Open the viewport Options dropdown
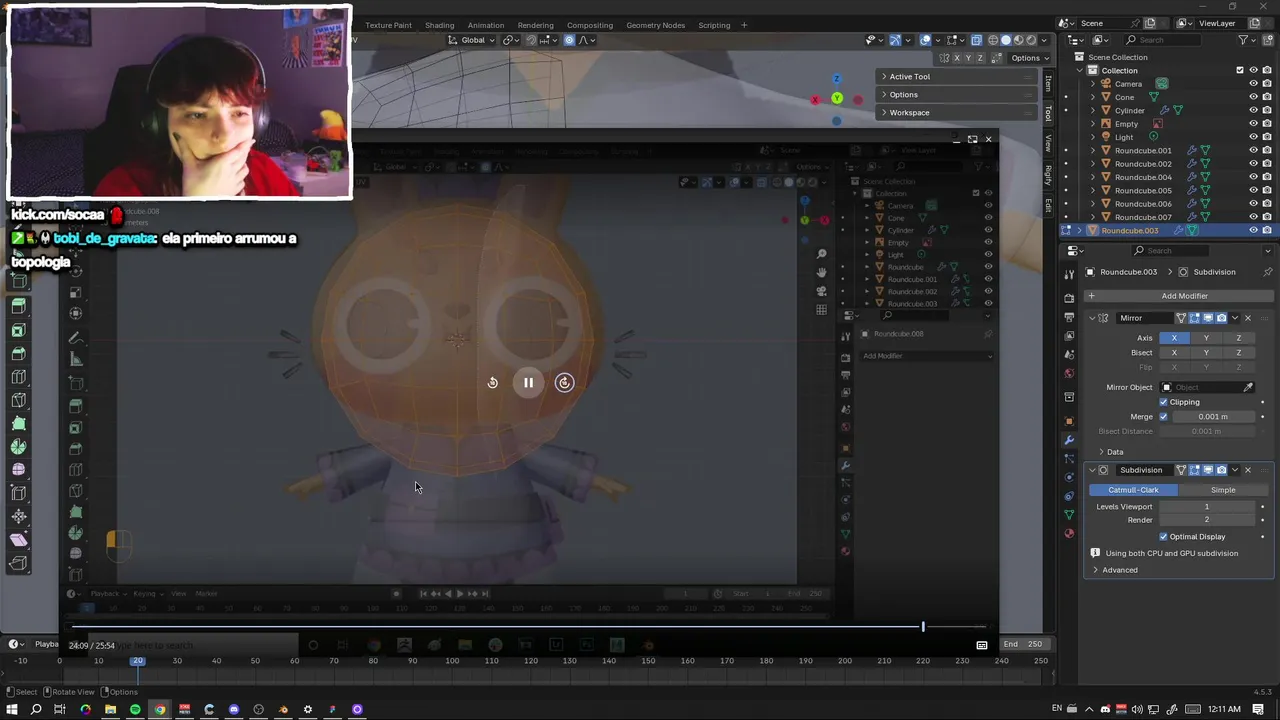Viewport: 1280px width, 720px height. [x=1029, y=58]
